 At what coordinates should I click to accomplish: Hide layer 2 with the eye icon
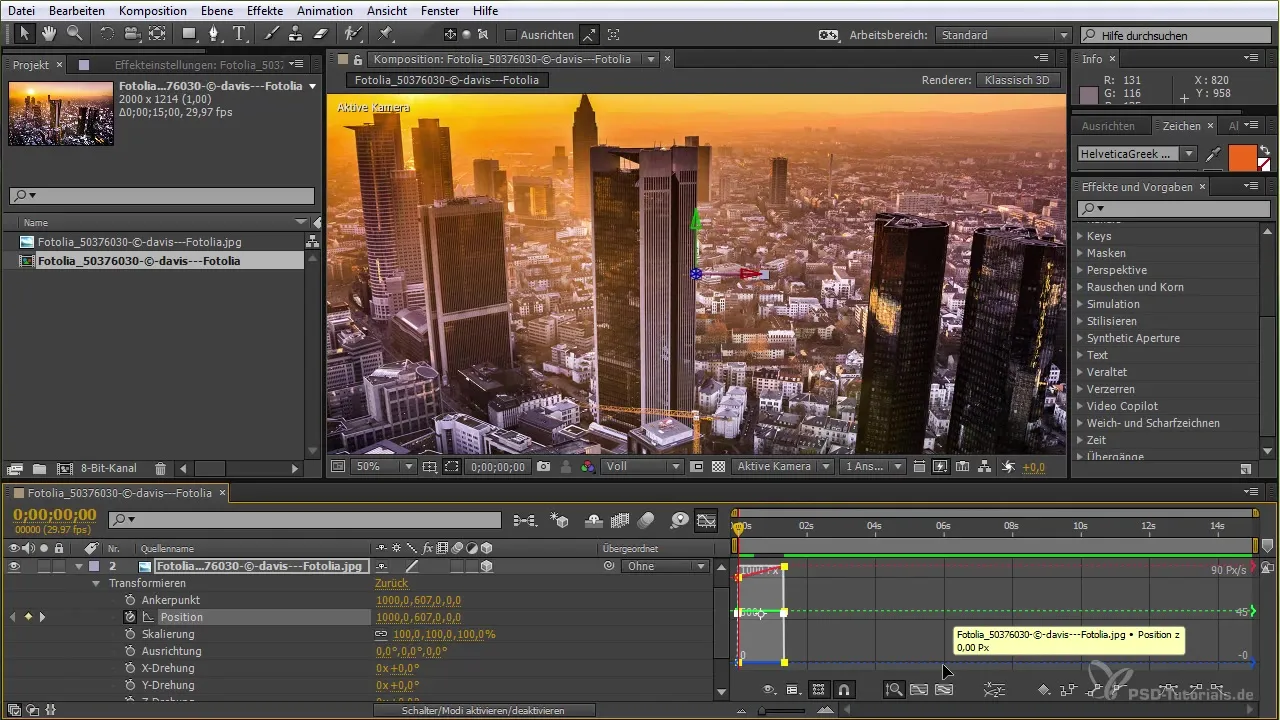[14, 566]
